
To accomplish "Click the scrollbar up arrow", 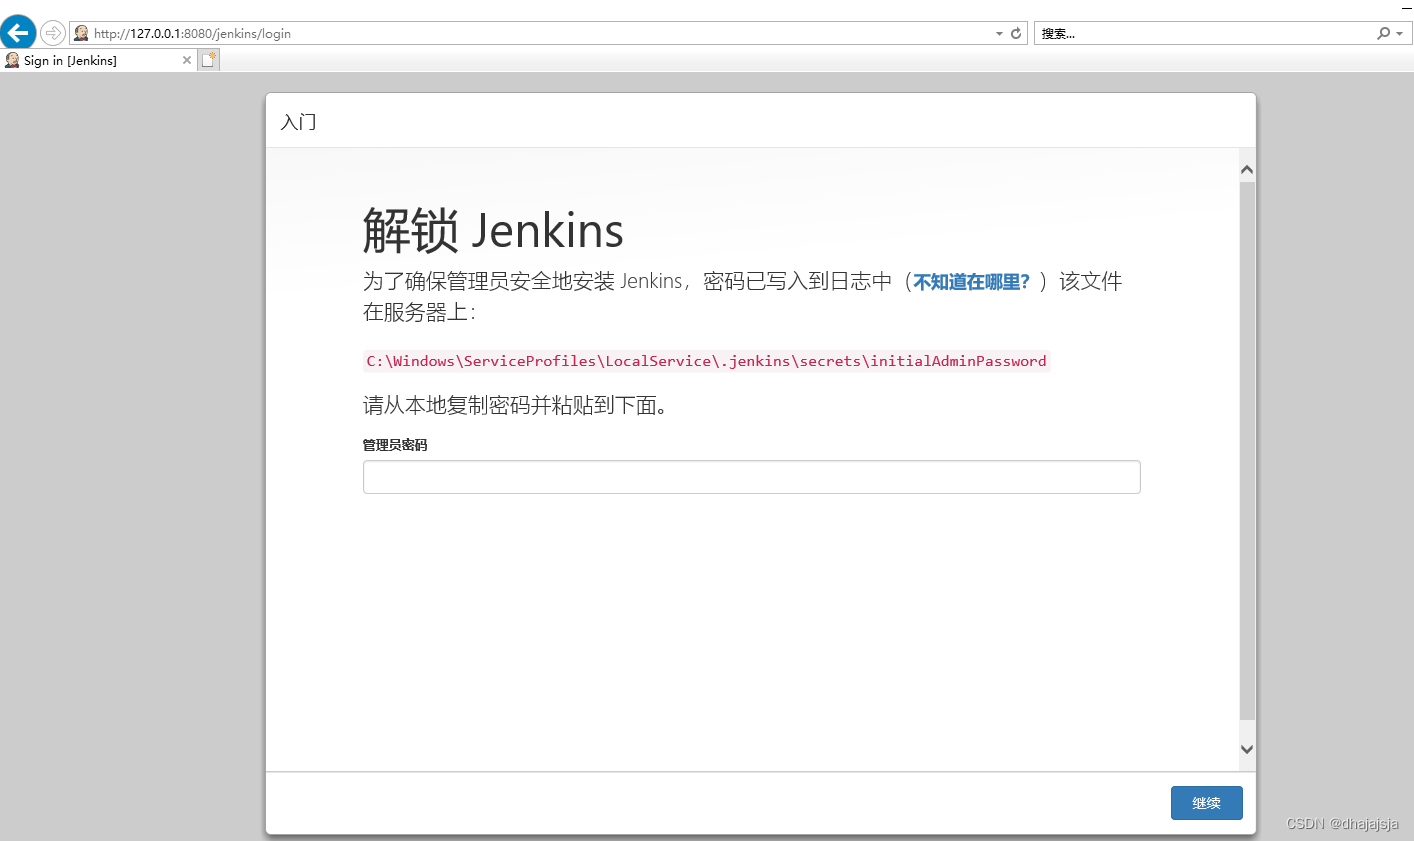I will pos(1247,170).
